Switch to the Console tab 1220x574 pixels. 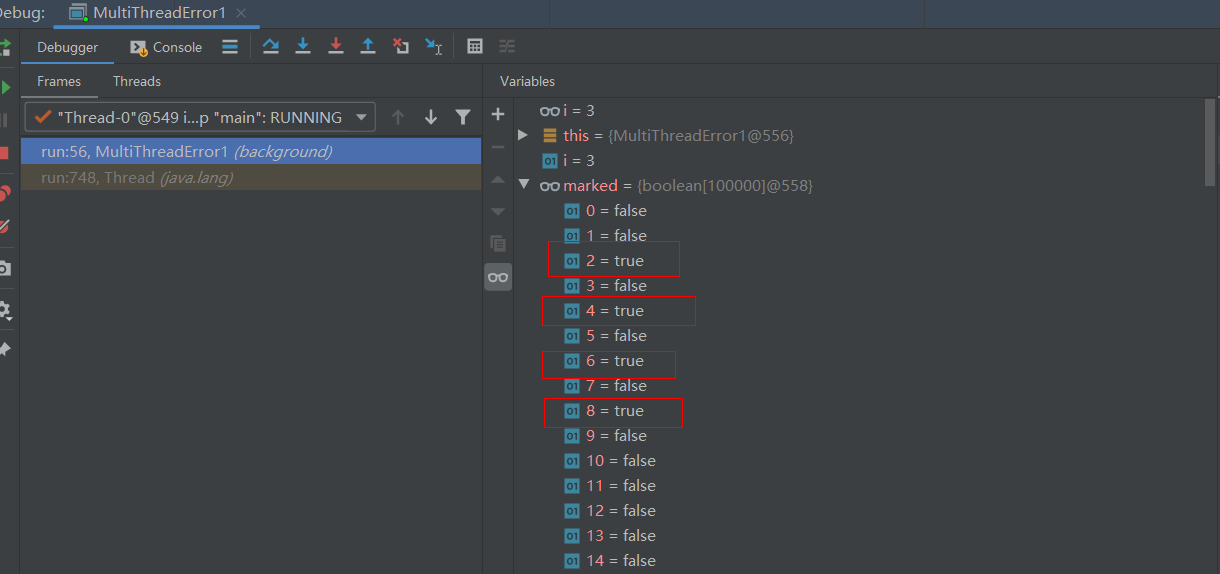tap(166, 47)
